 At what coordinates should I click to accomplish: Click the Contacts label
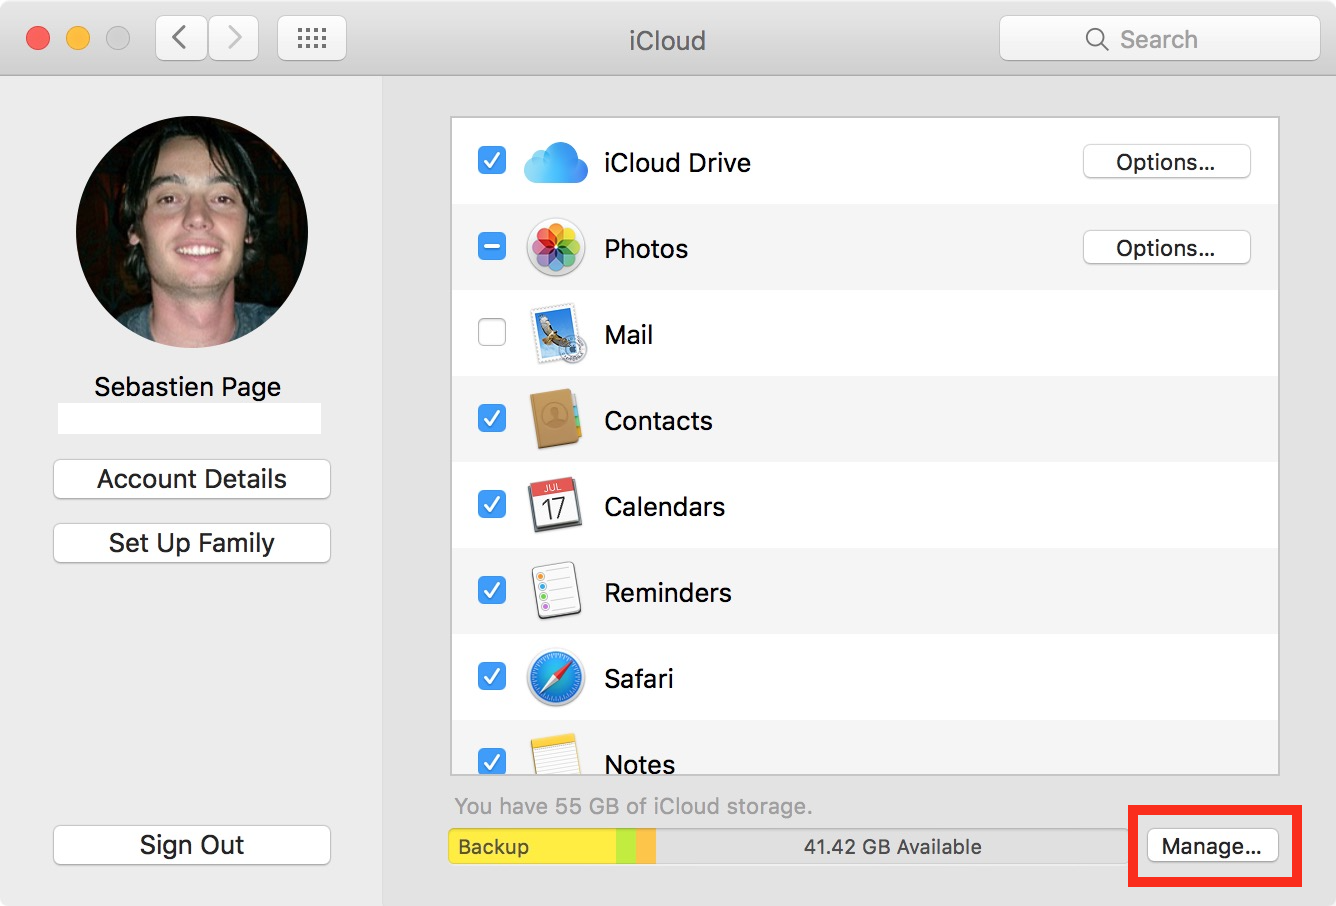(x=658, y=421)
